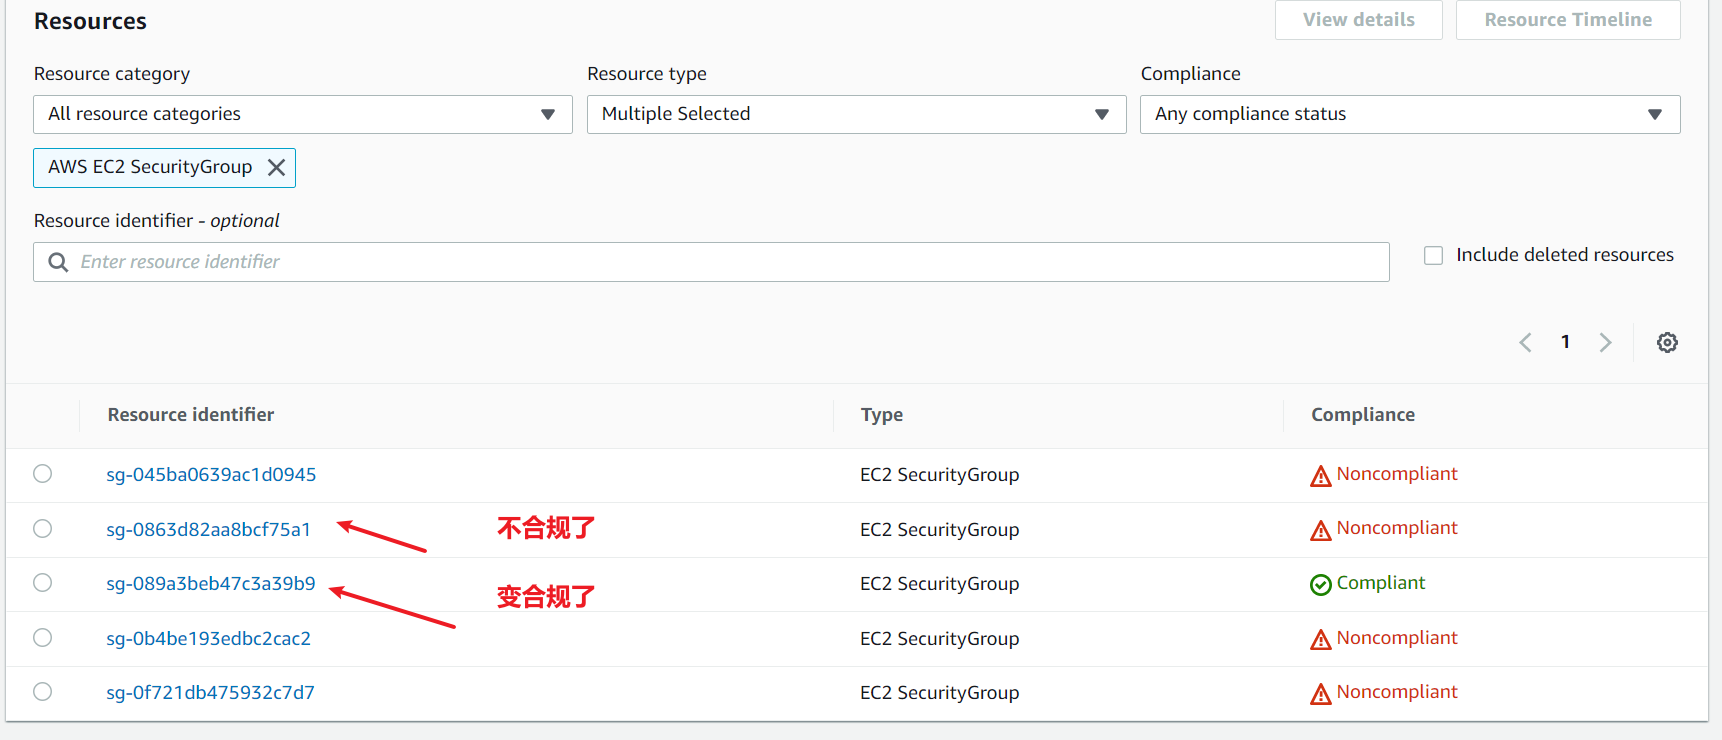Click Compliant checkmark icon for sg-089a3beb47c3a39b9

[x=1320, y=585]
